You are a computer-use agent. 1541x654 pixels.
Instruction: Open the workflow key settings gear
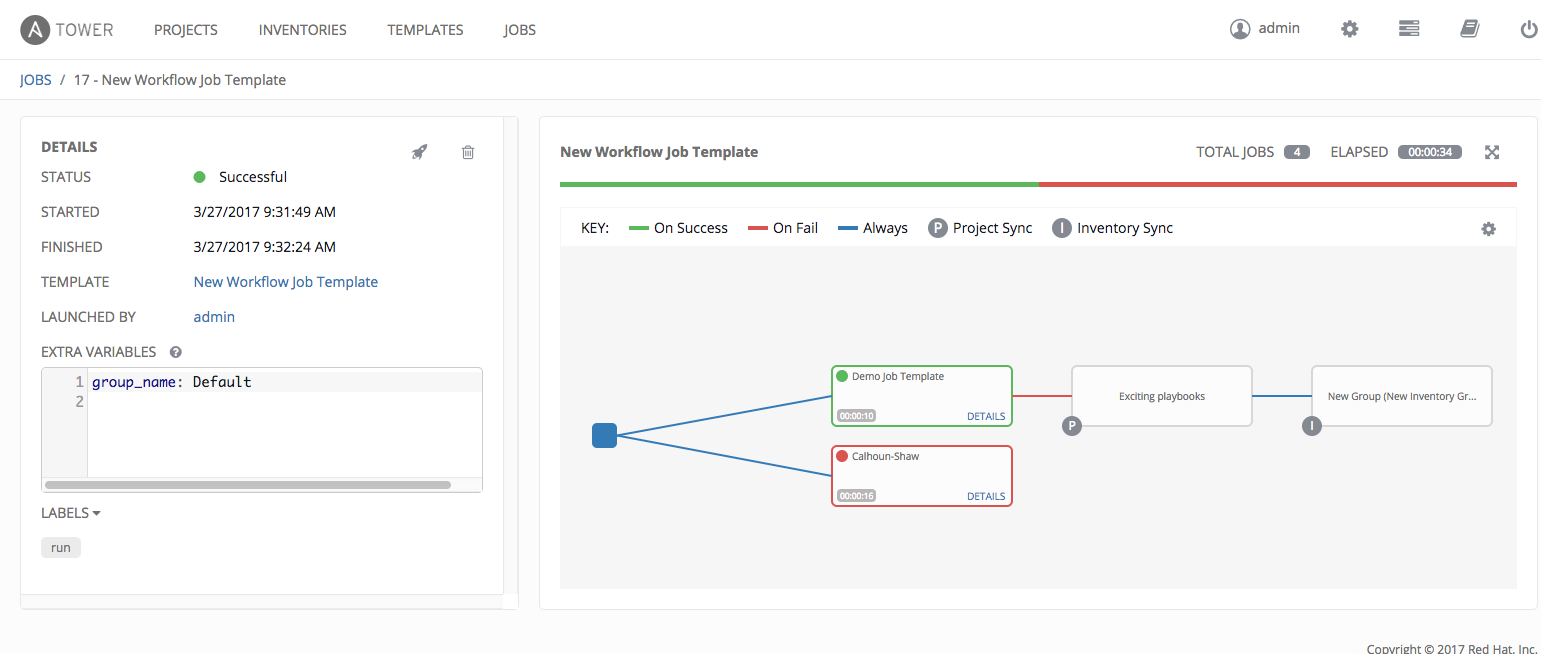click(1488, 229)
